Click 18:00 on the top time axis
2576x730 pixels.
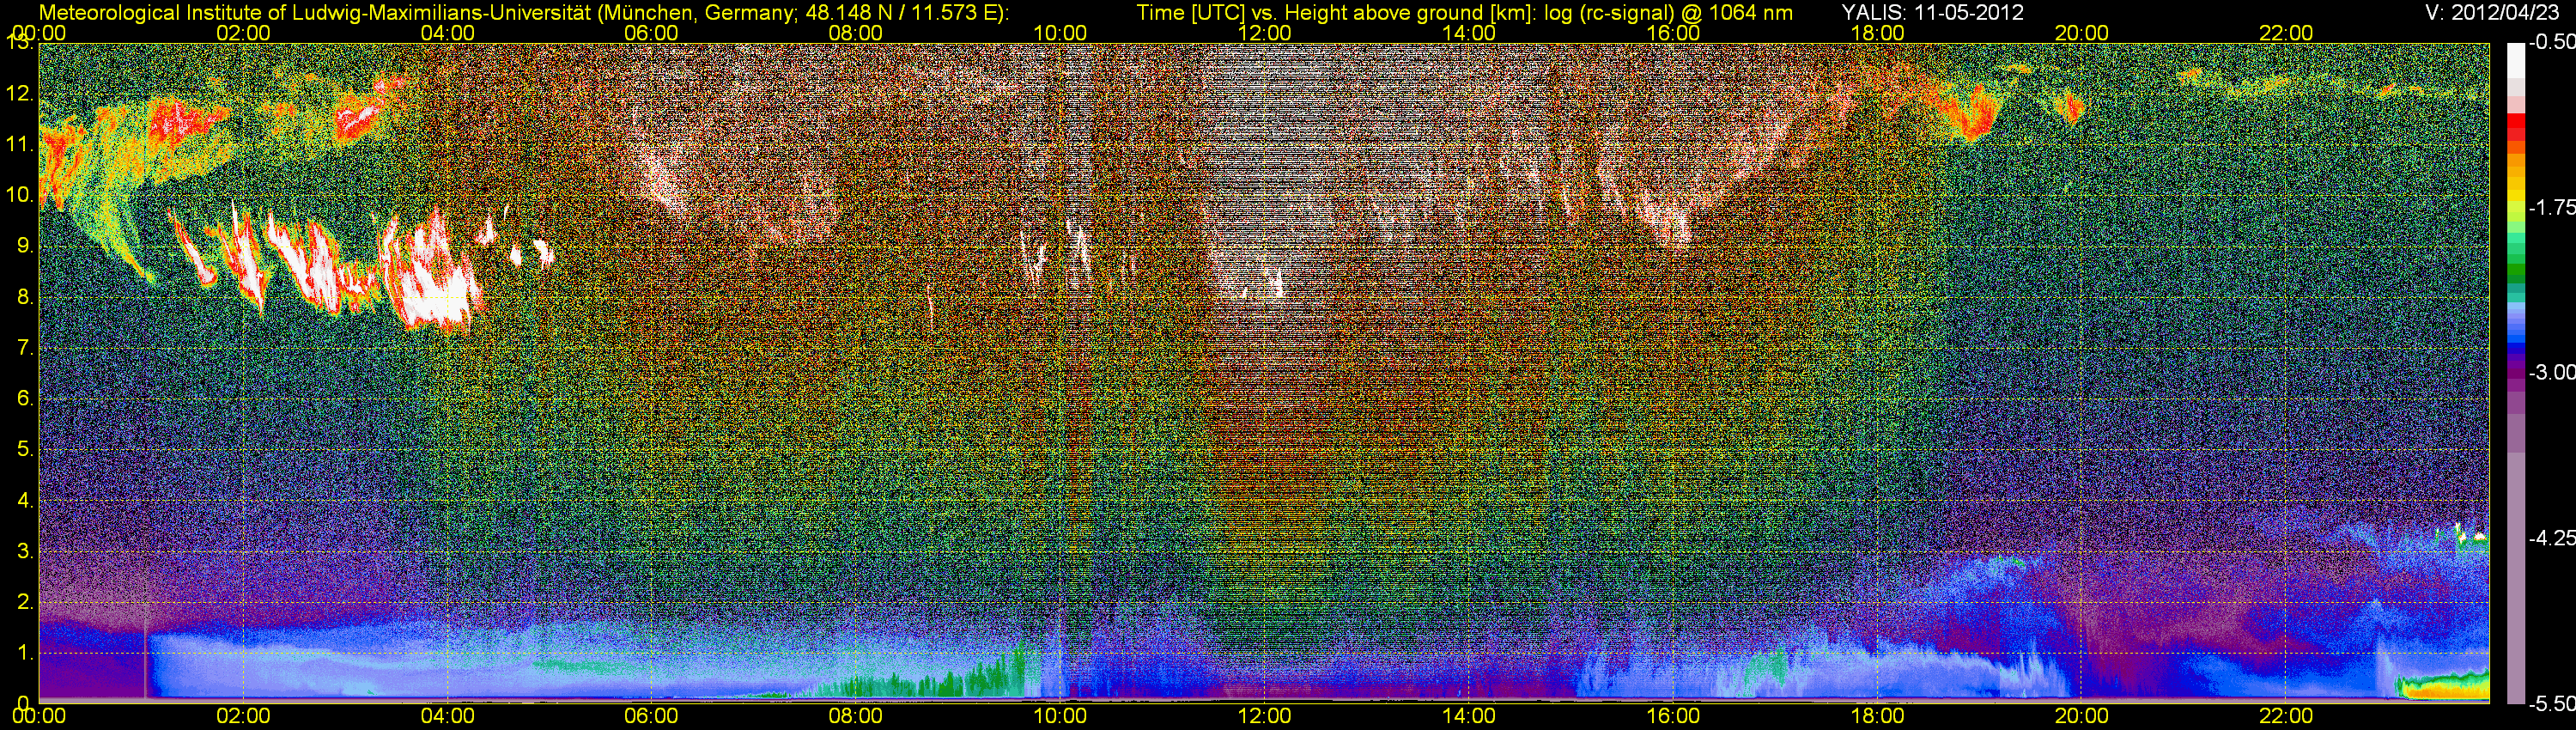pos(1877,33)
